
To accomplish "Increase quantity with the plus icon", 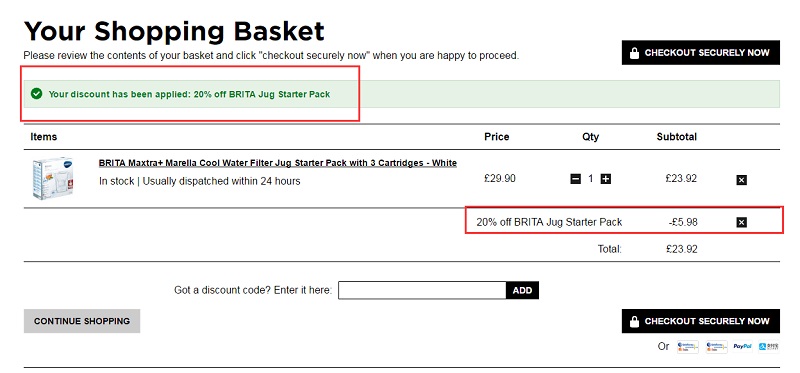I will coord(606,179).
